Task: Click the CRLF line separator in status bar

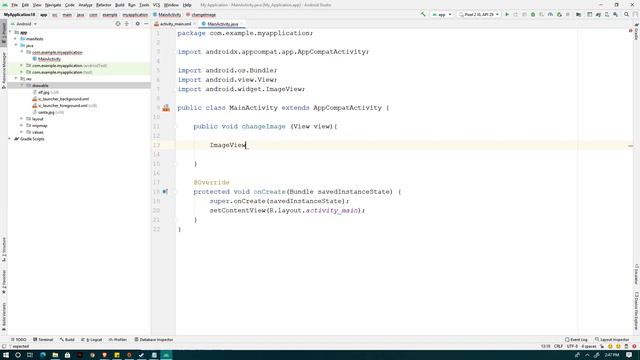Action: coord(558,346)
